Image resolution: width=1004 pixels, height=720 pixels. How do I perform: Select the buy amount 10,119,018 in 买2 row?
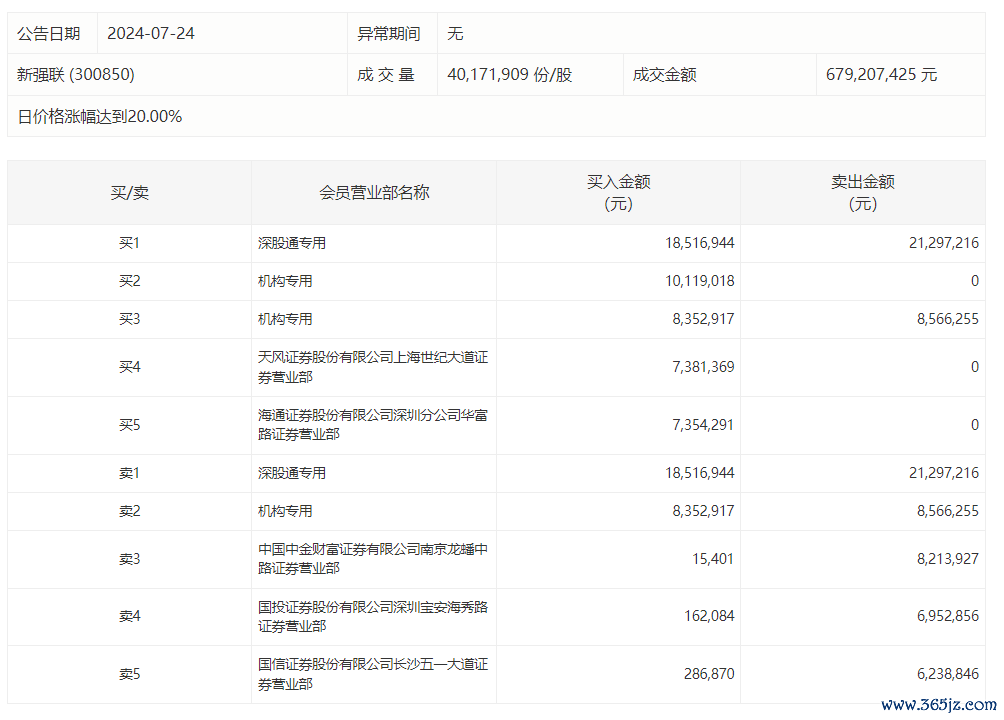[699, 281]
